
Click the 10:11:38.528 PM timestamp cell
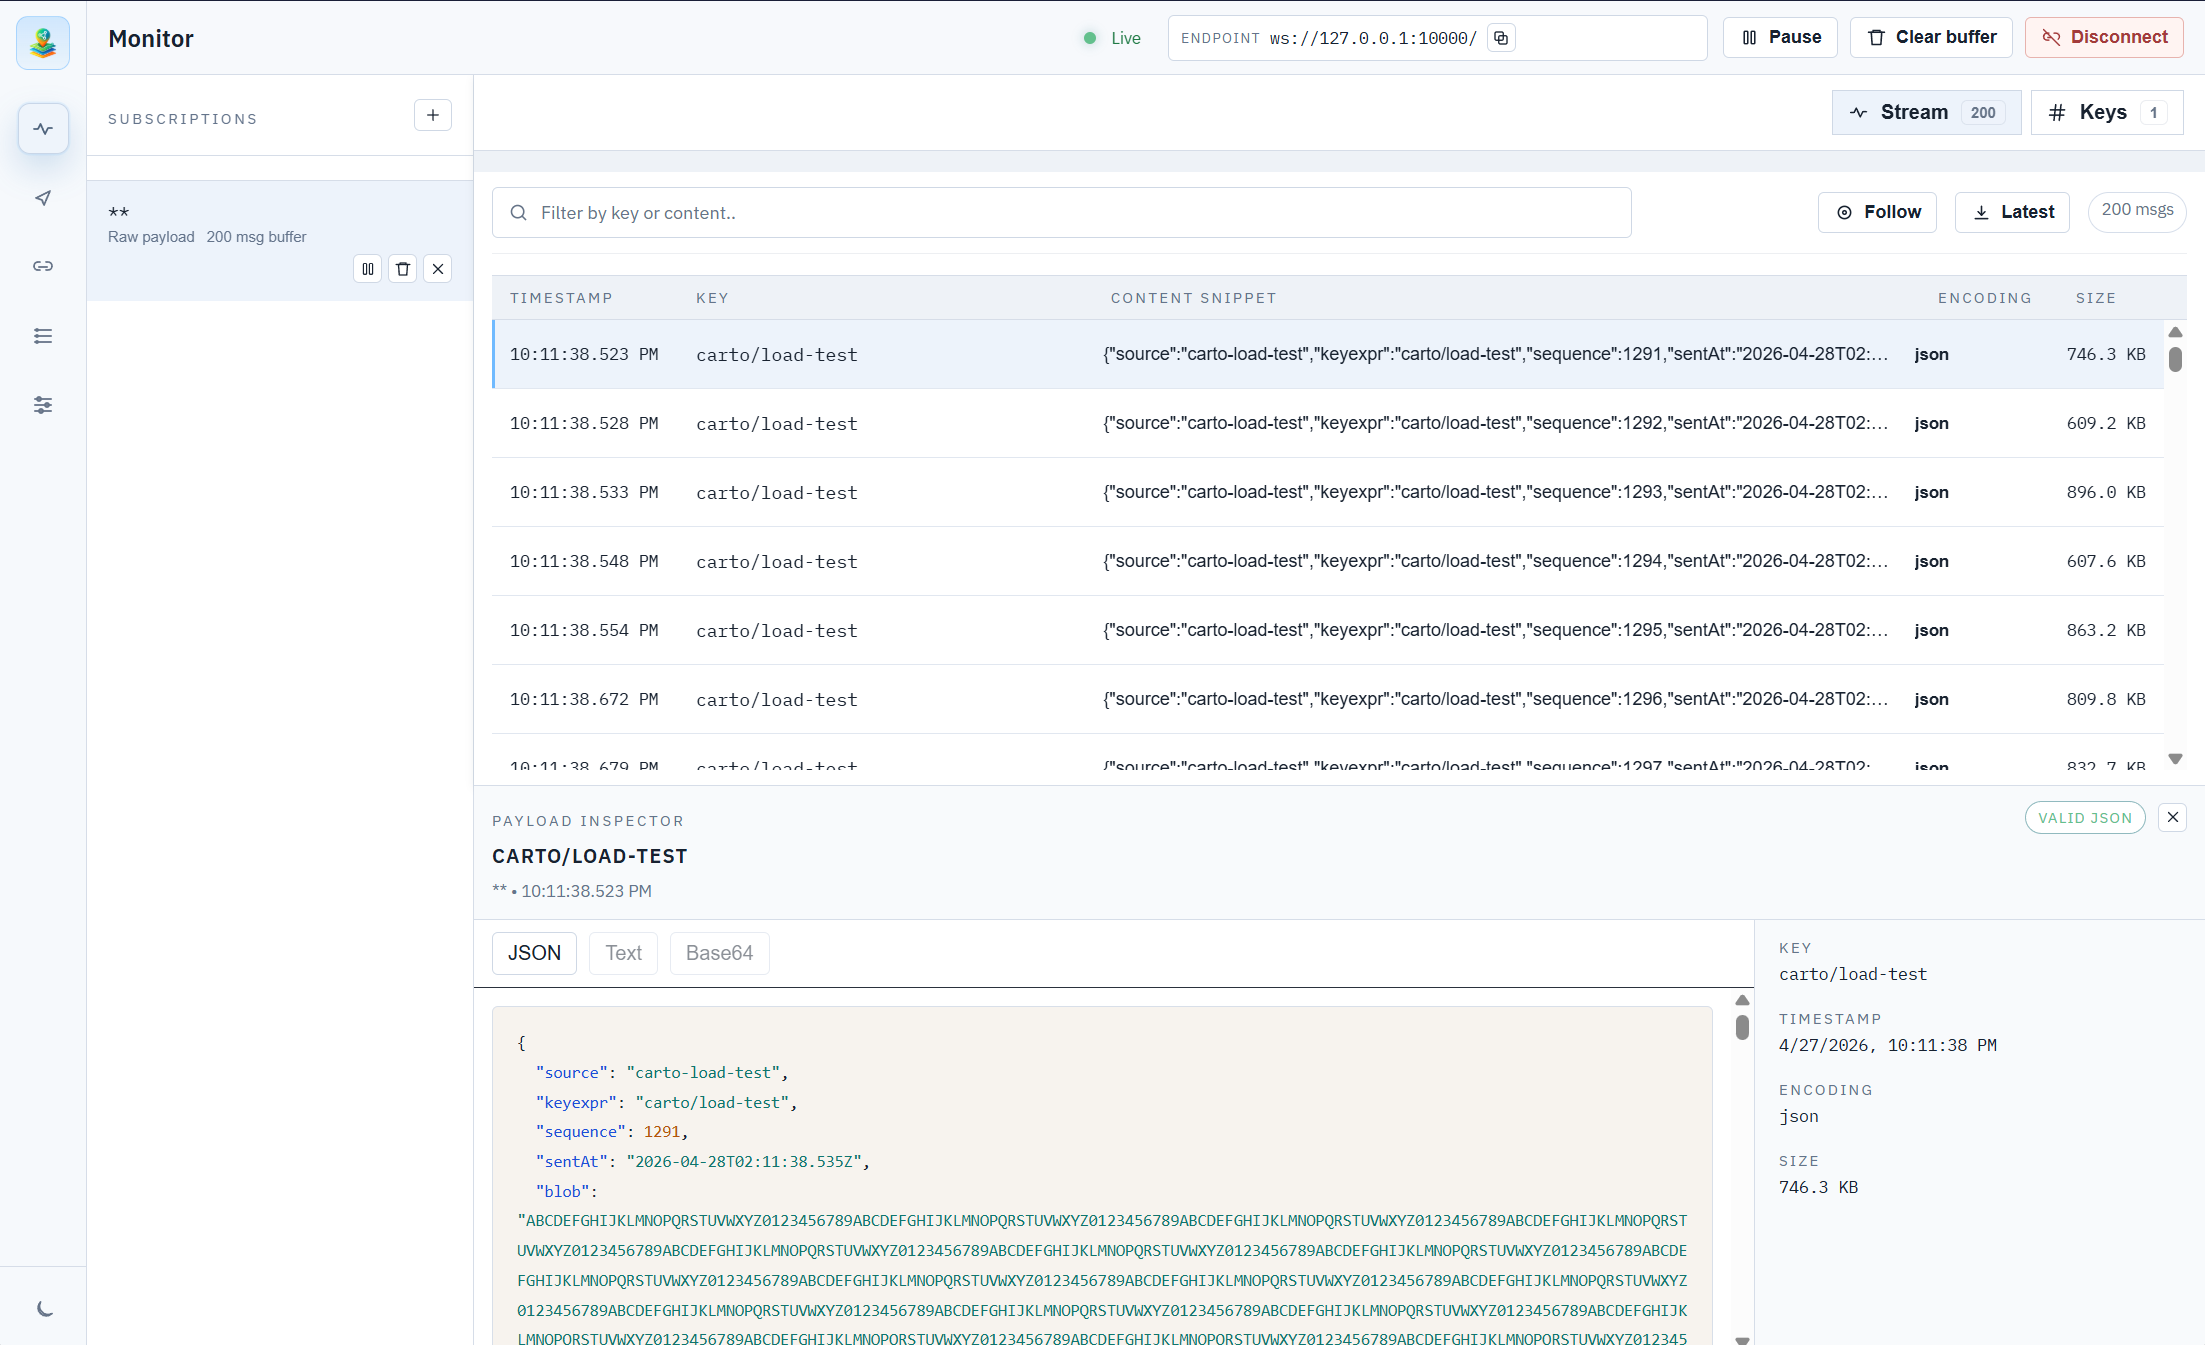pyautogui.click(x=584, y=424)
